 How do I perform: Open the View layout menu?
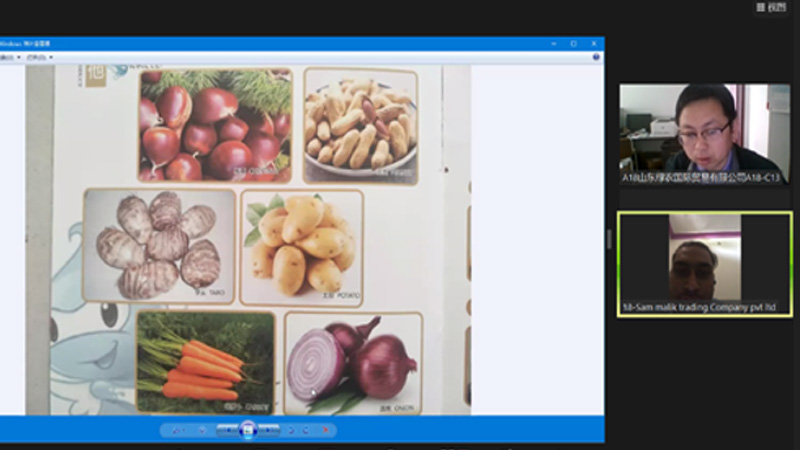[x=769, y=7]
